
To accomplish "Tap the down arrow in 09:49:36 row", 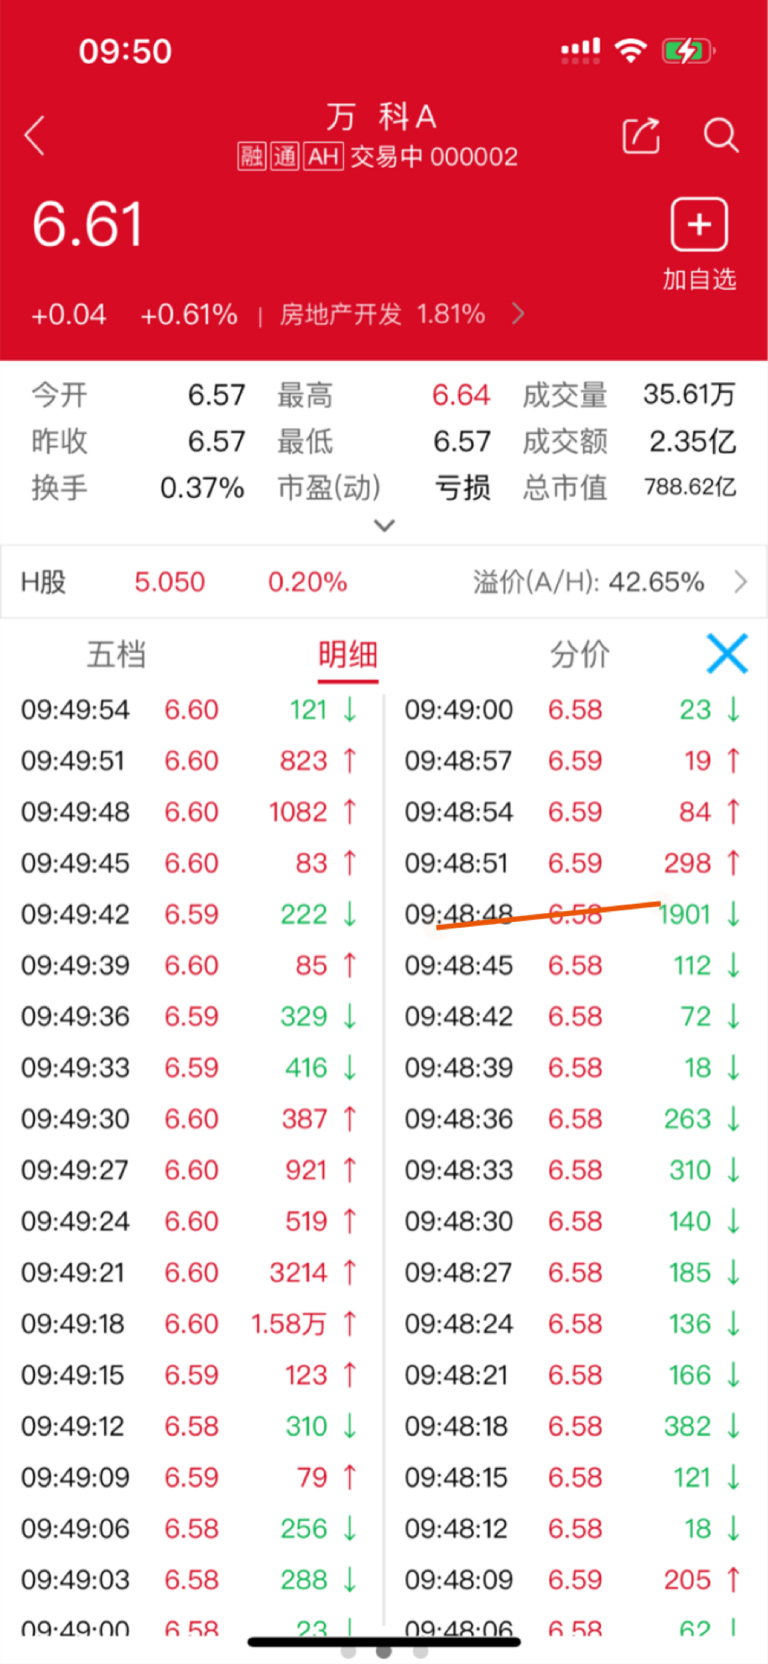I will coord(349,1017).
